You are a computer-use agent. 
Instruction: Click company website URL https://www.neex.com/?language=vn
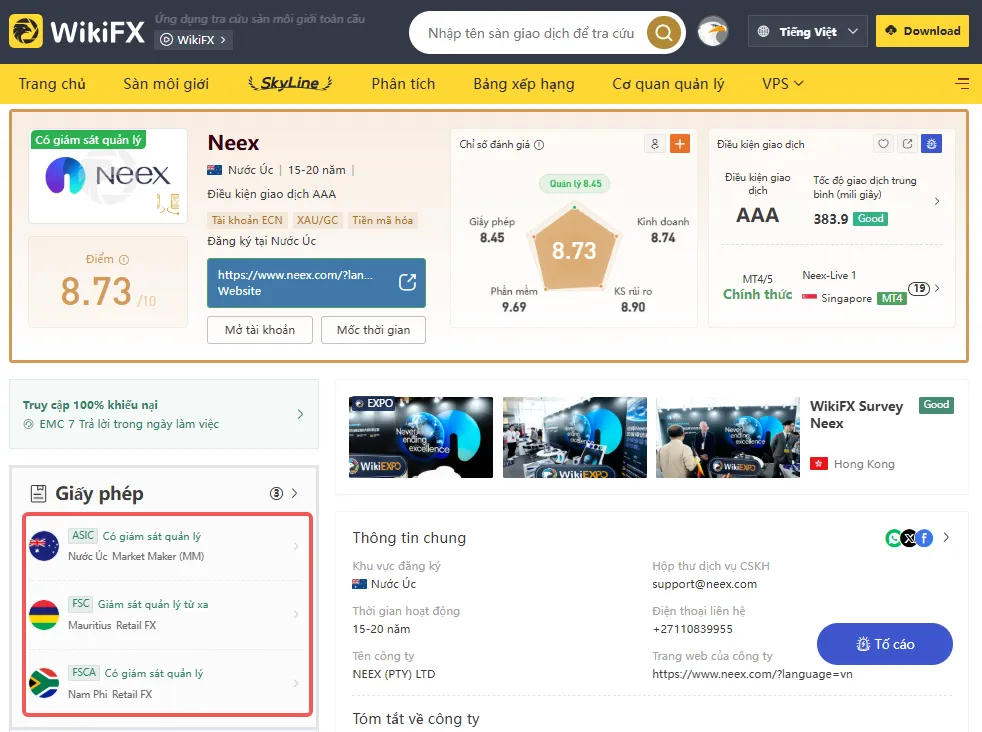[752, 674]
